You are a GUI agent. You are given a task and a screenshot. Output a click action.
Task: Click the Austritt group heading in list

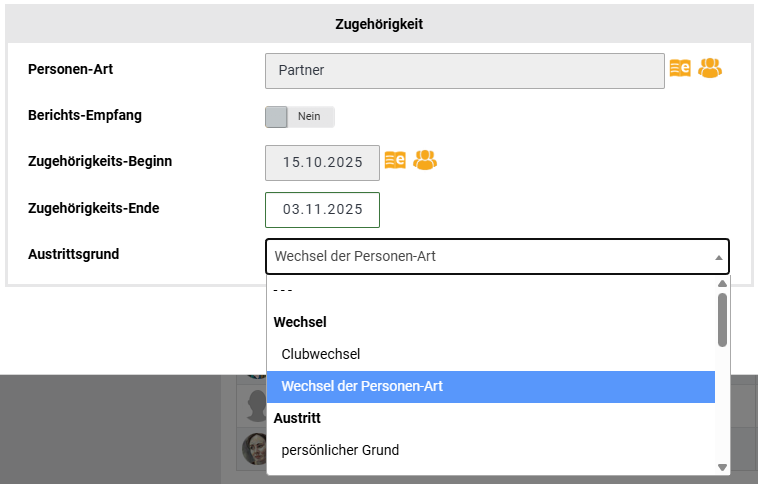click(x=296, y=418)
